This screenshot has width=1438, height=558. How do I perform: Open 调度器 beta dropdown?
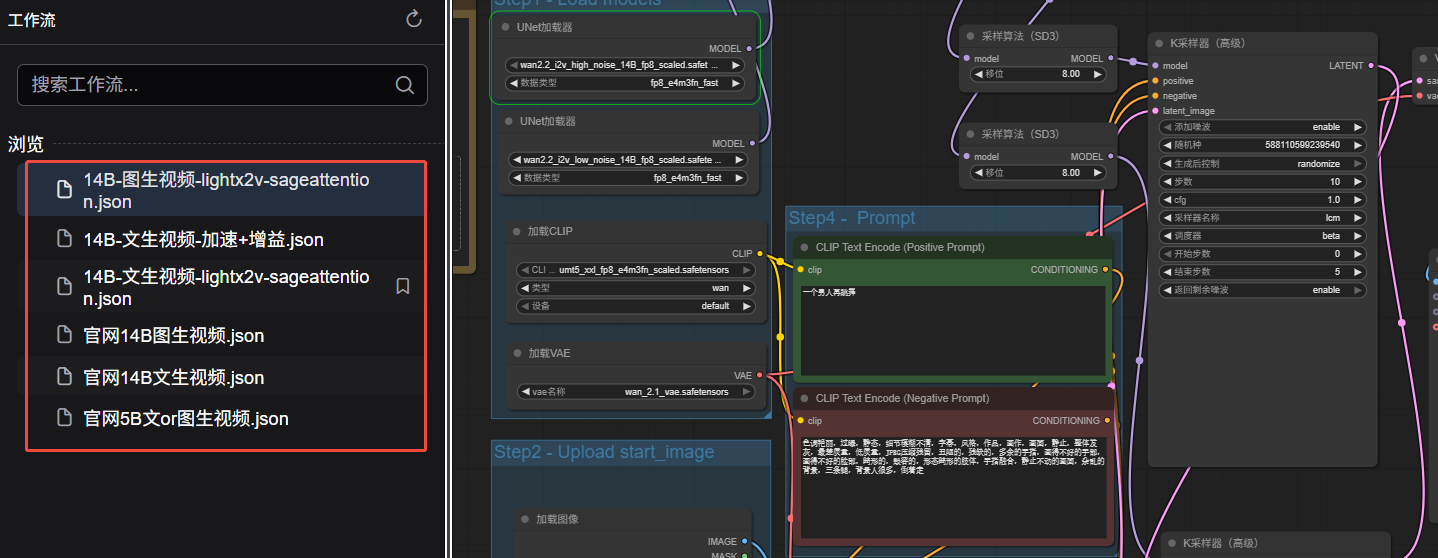[x=1262, y=236]
